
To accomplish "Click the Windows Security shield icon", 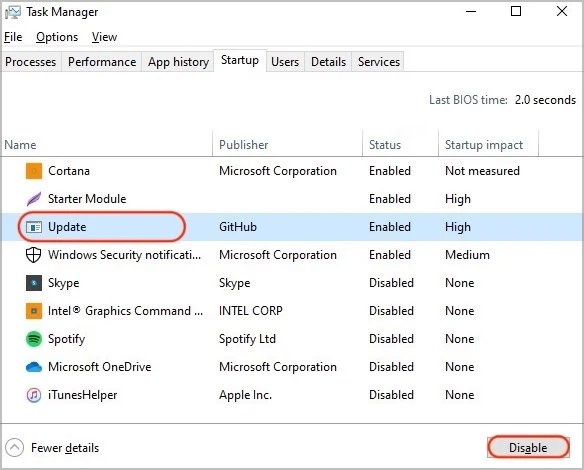I will click(34, 255).
